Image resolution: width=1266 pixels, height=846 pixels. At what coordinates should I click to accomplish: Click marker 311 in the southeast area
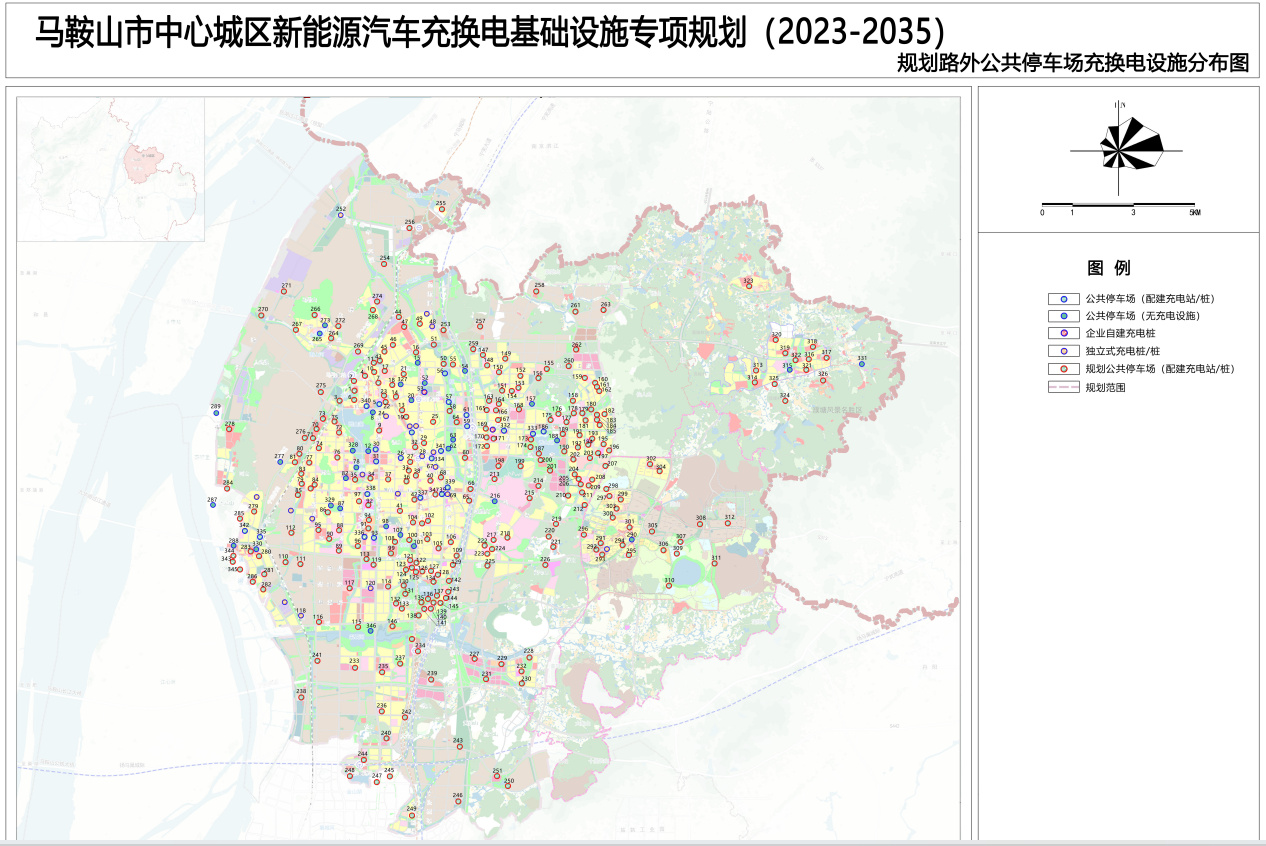tap(716, 564)
